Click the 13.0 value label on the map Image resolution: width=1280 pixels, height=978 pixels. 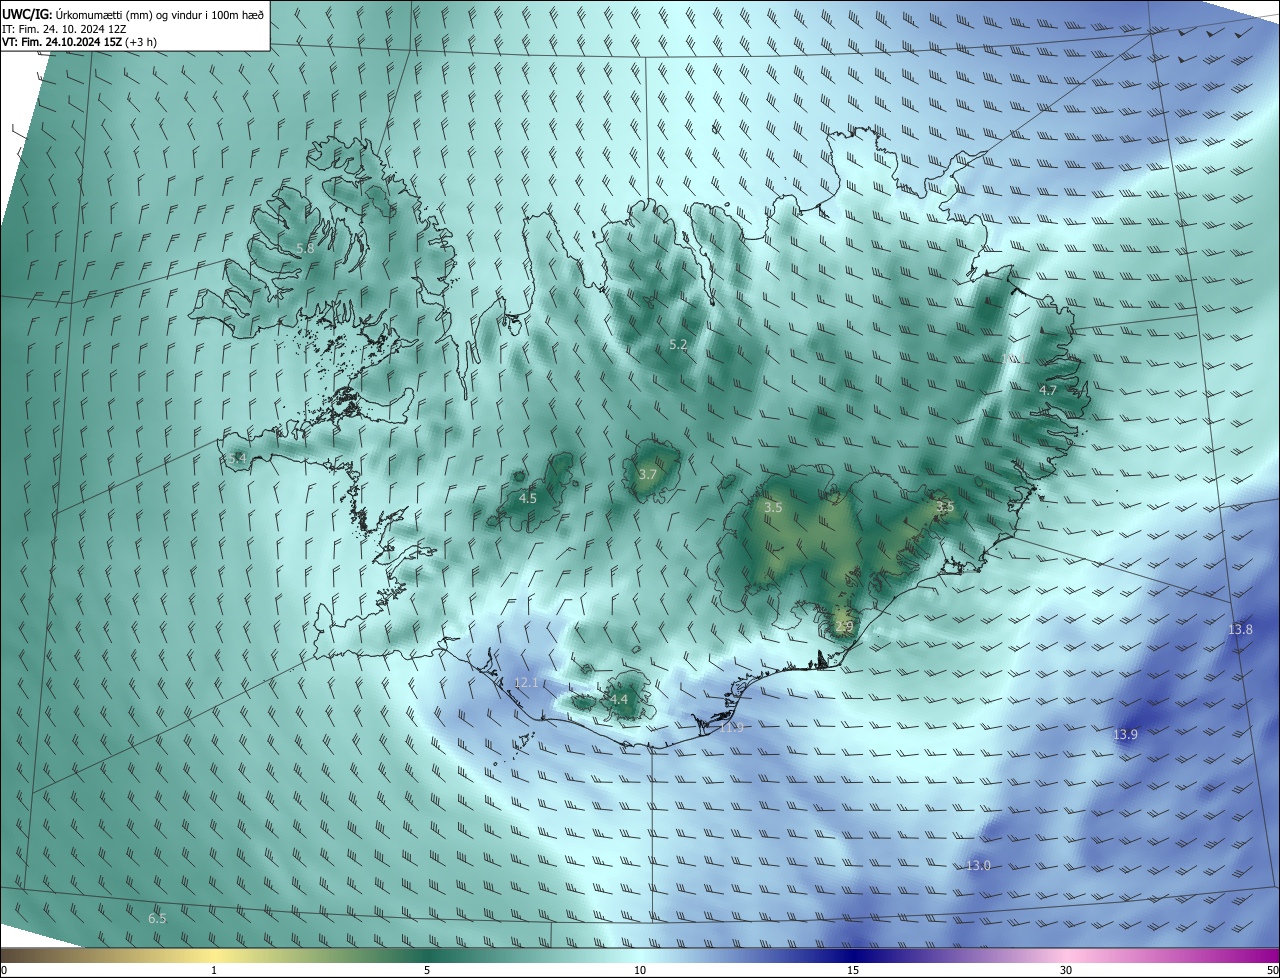pyautogui.click(x=978, y=865)
